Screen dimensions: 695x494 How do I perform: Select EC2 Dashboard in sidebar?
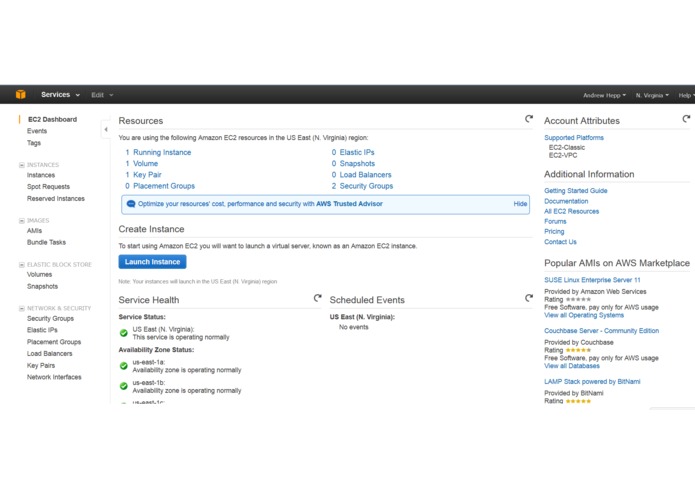click(52, 119)
